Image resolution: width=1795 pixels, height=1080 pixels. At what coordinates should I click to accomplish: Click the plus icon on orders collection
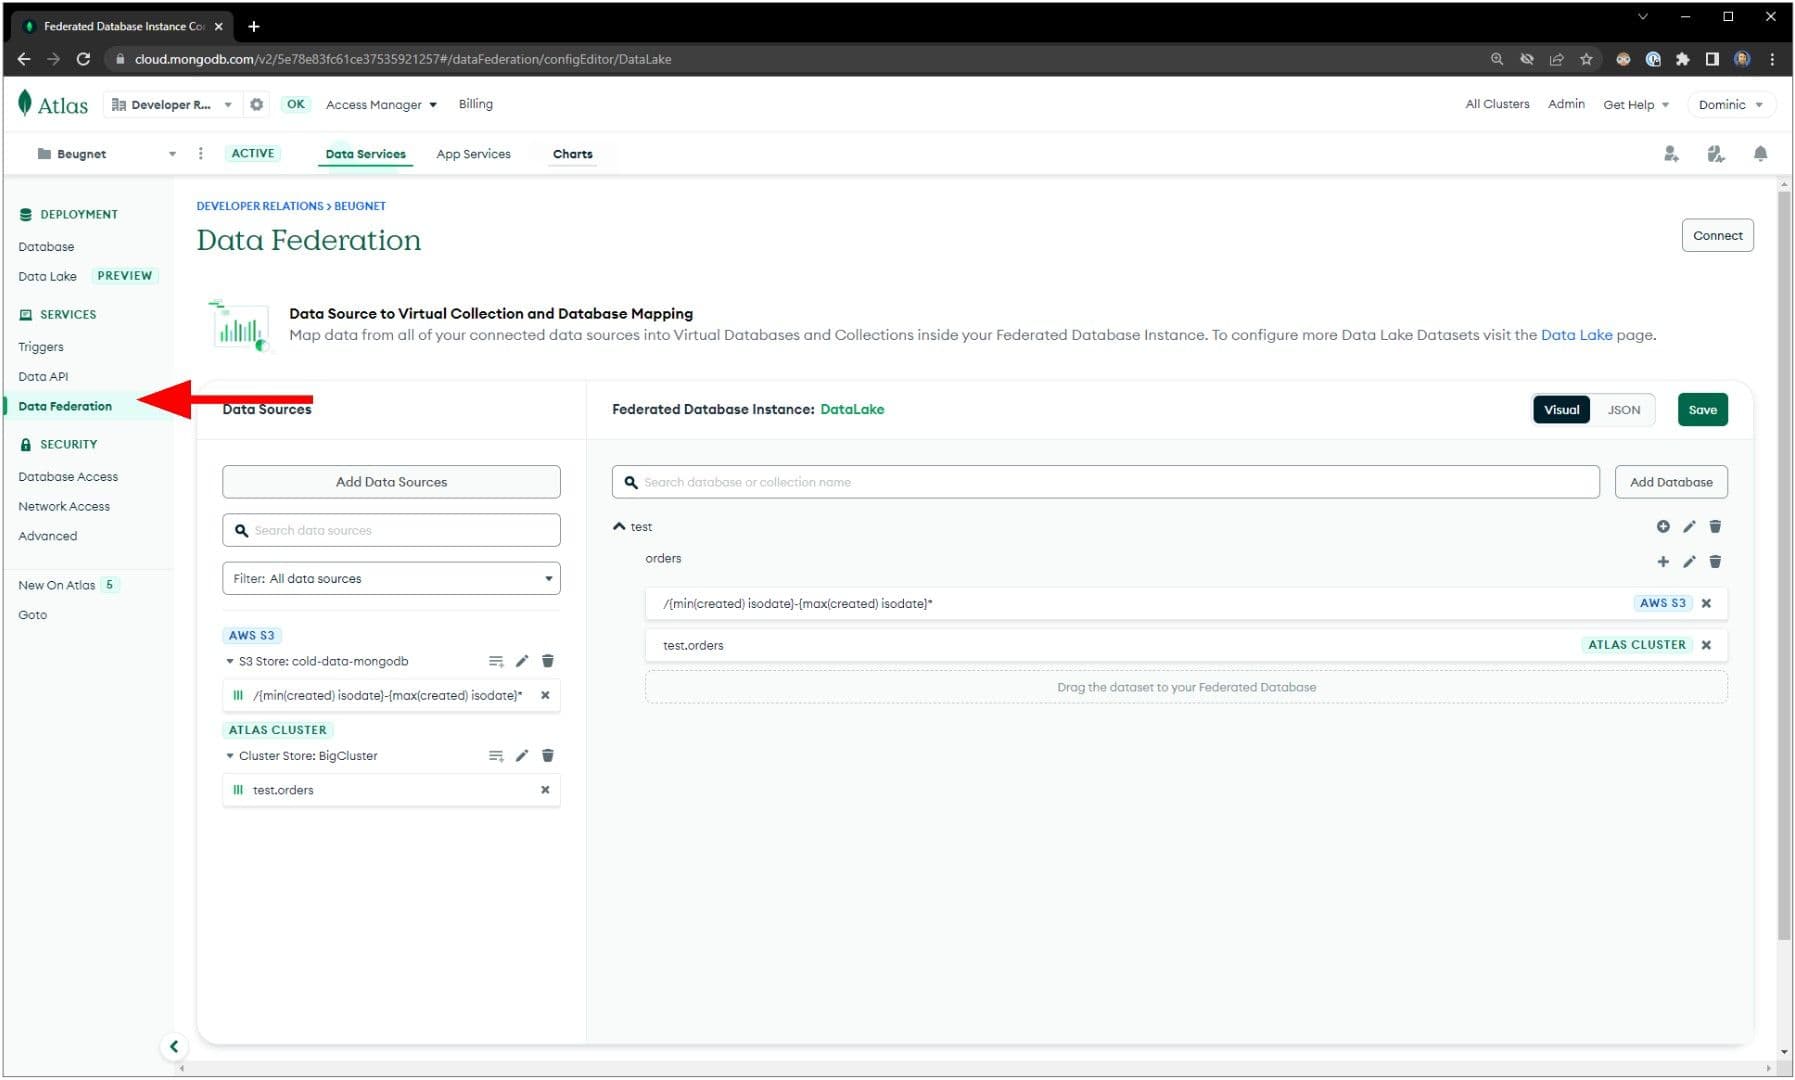coord(1662,562)
